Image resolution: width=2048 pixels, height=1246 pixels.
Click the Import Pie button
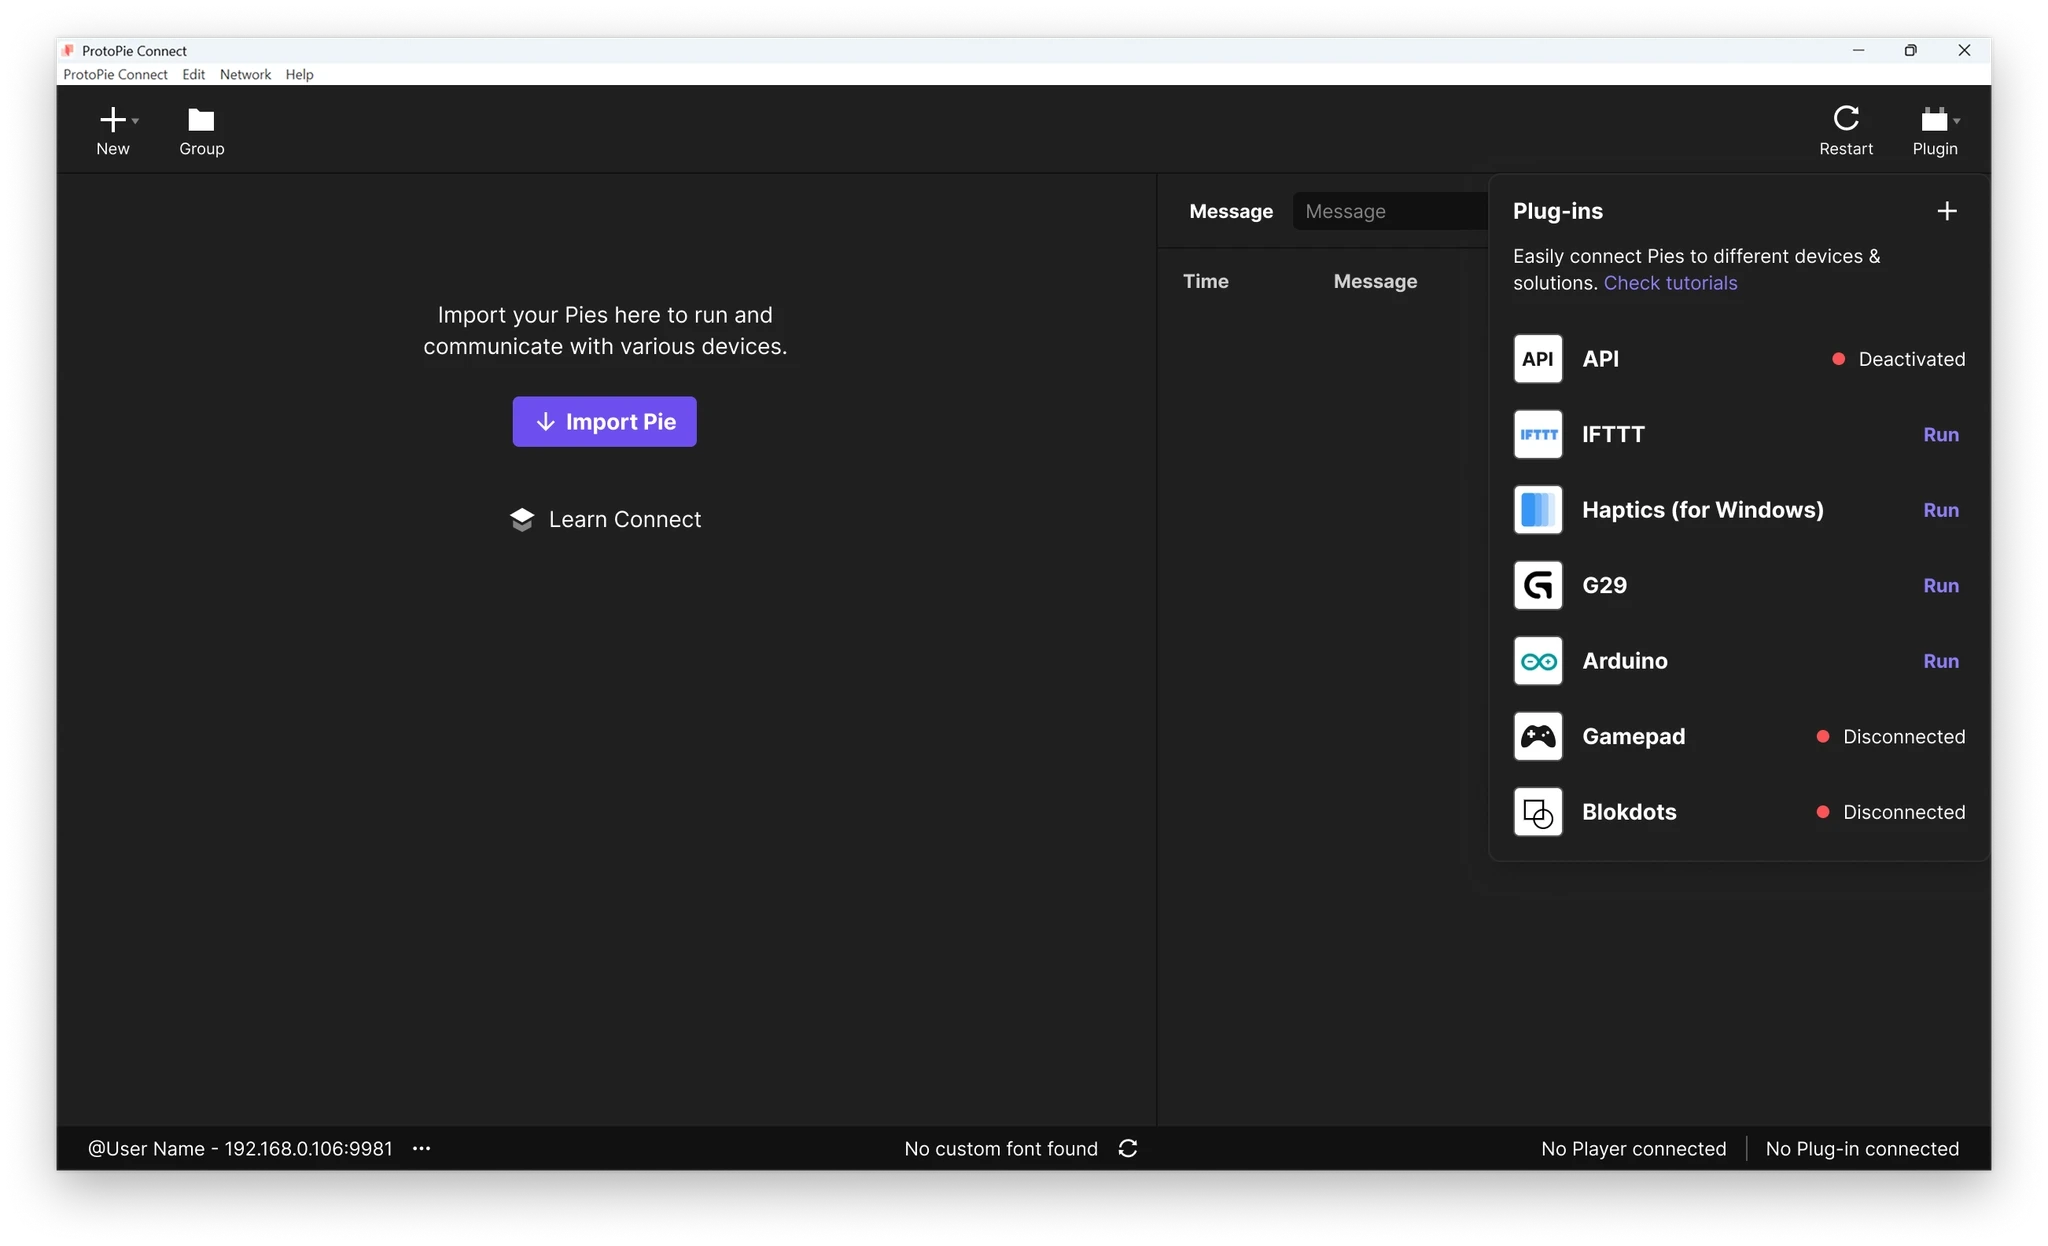(x=604, y=422)
